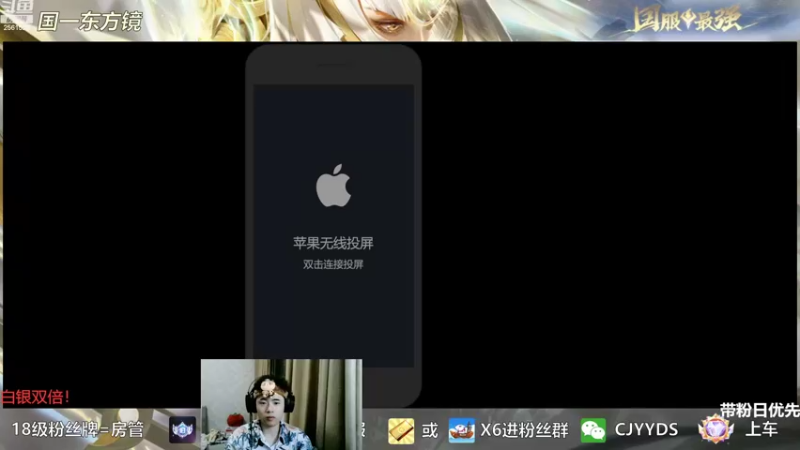Click the Apple logo on the phone screen
The width and height of the screenshot is (800, 450).
[x=333, y=185]
